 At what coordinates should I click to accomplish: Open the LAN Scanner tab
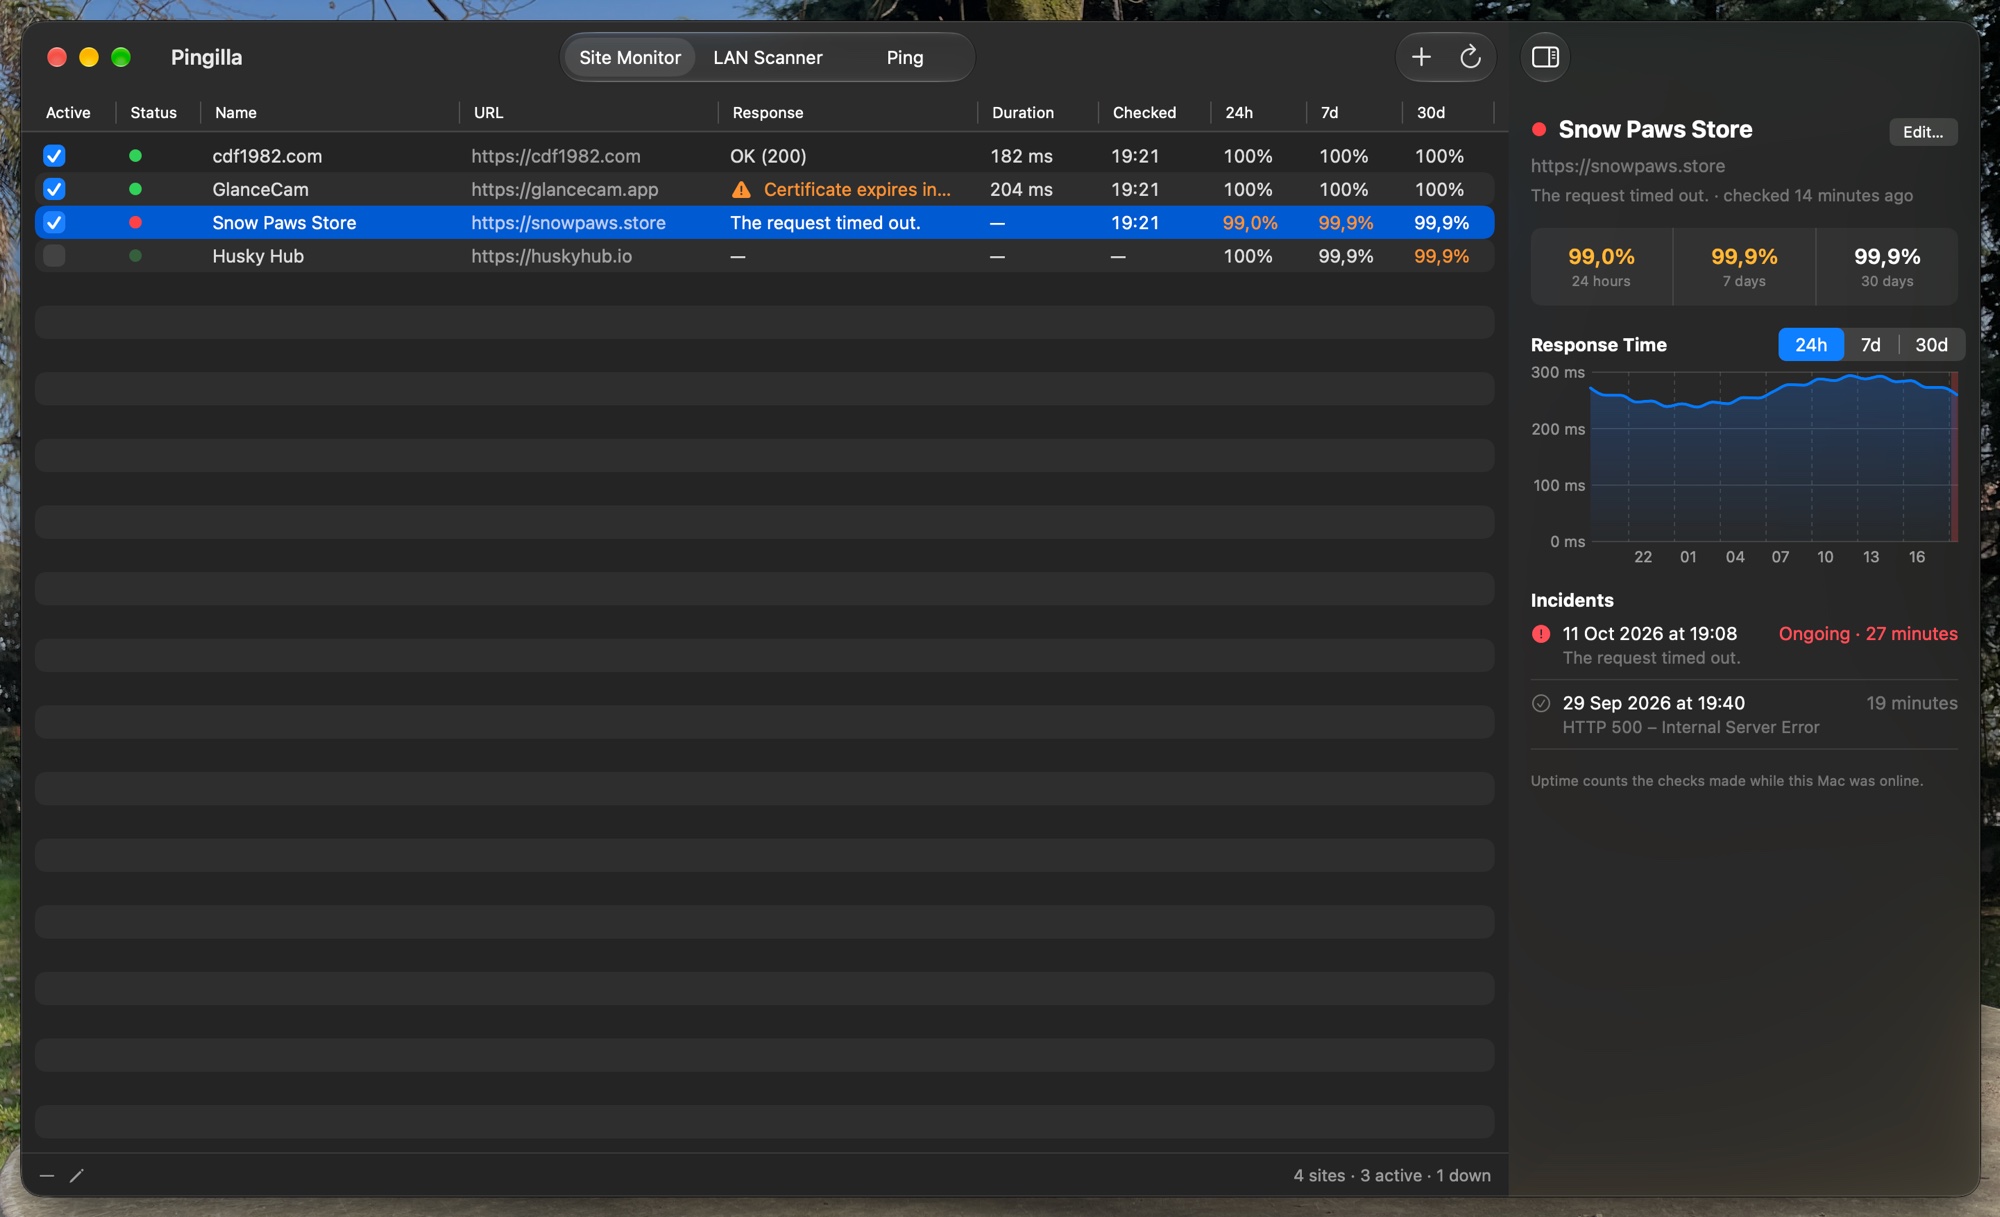768,57
